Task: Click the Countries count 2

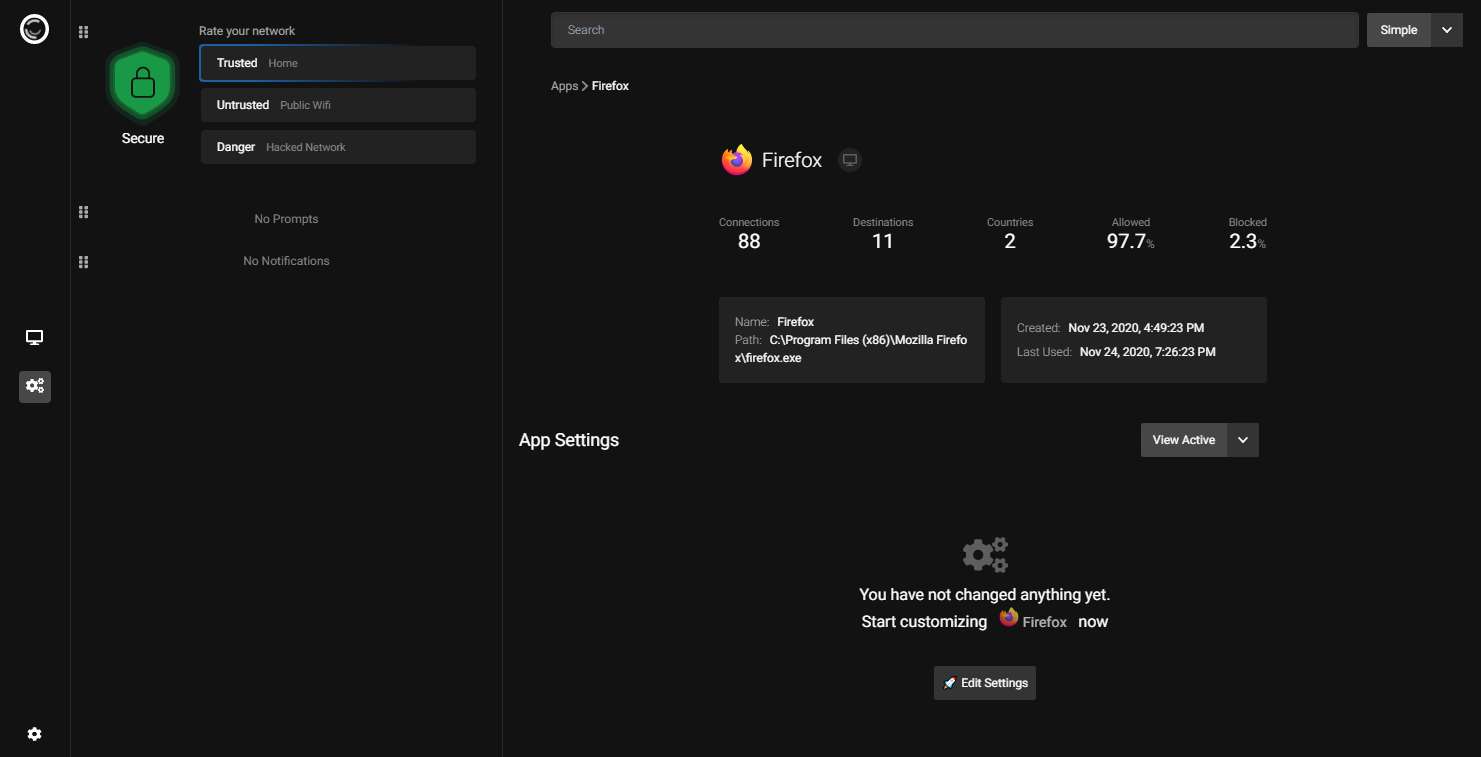Action: [1010, 241]
